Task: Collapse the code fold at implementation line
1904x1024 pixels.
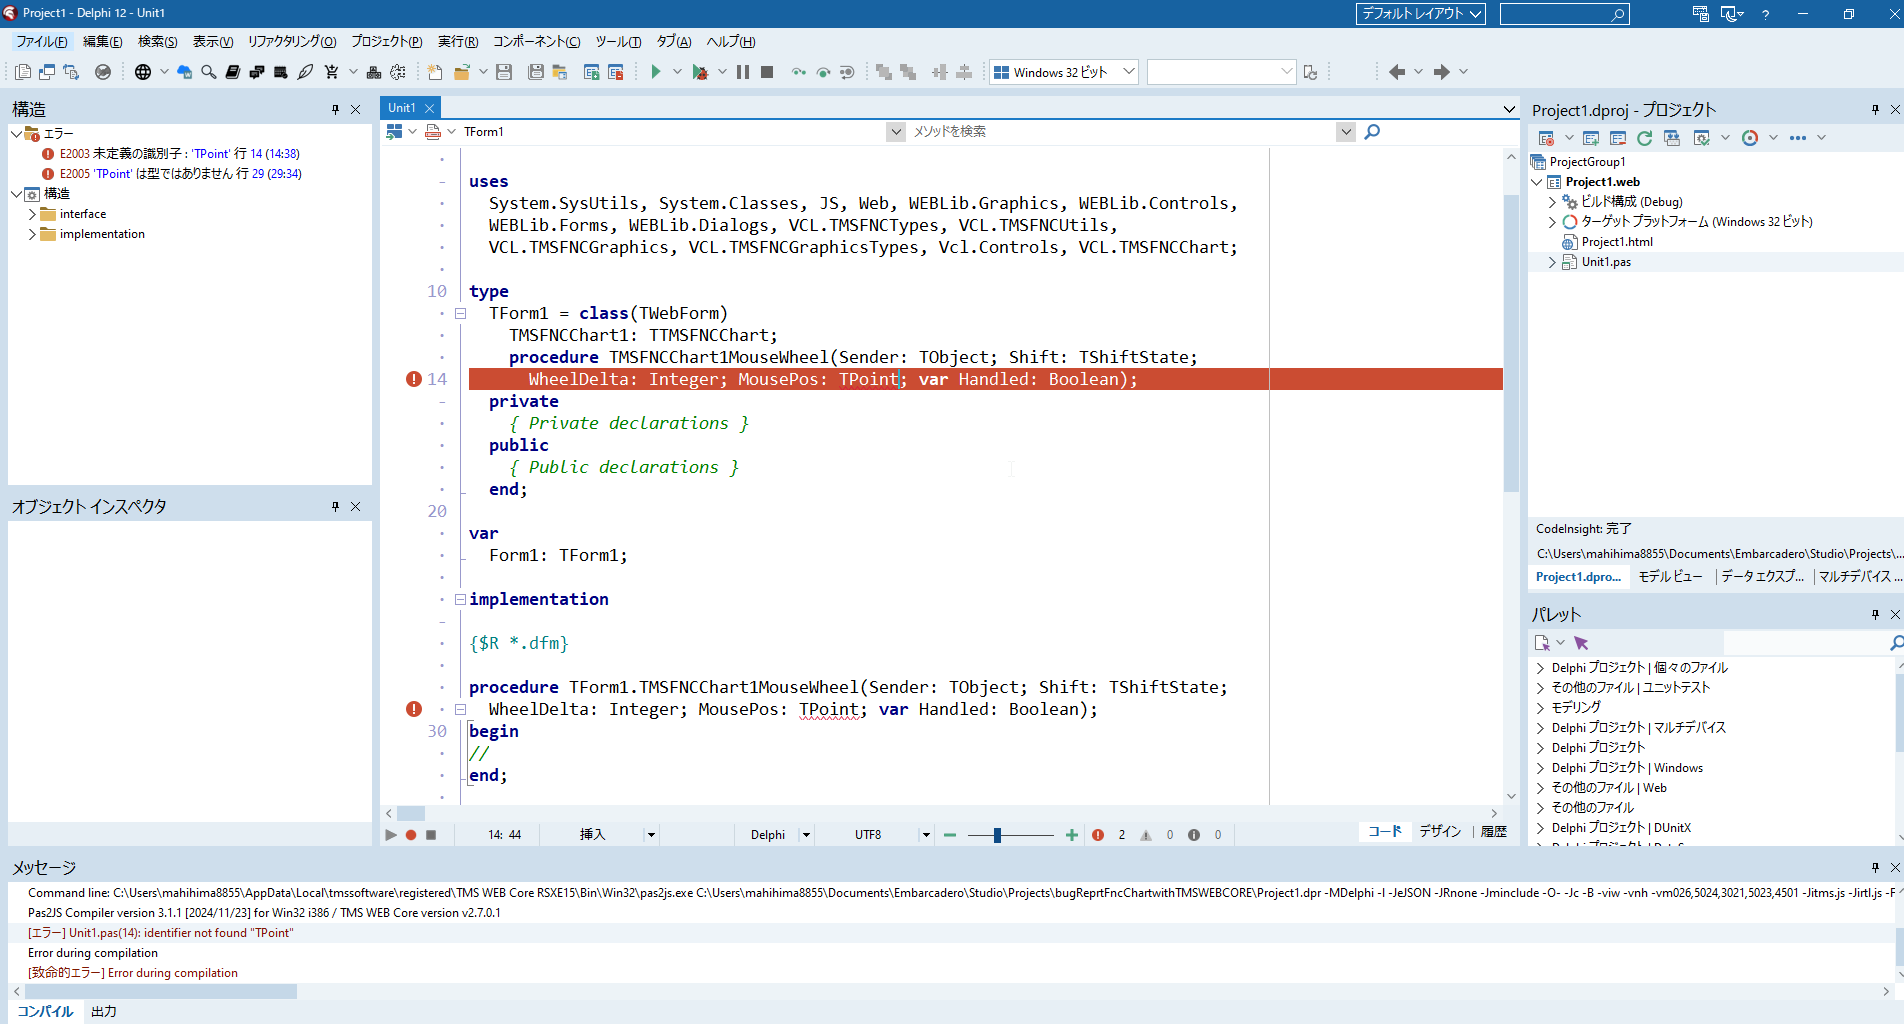Action: (460, 600)
